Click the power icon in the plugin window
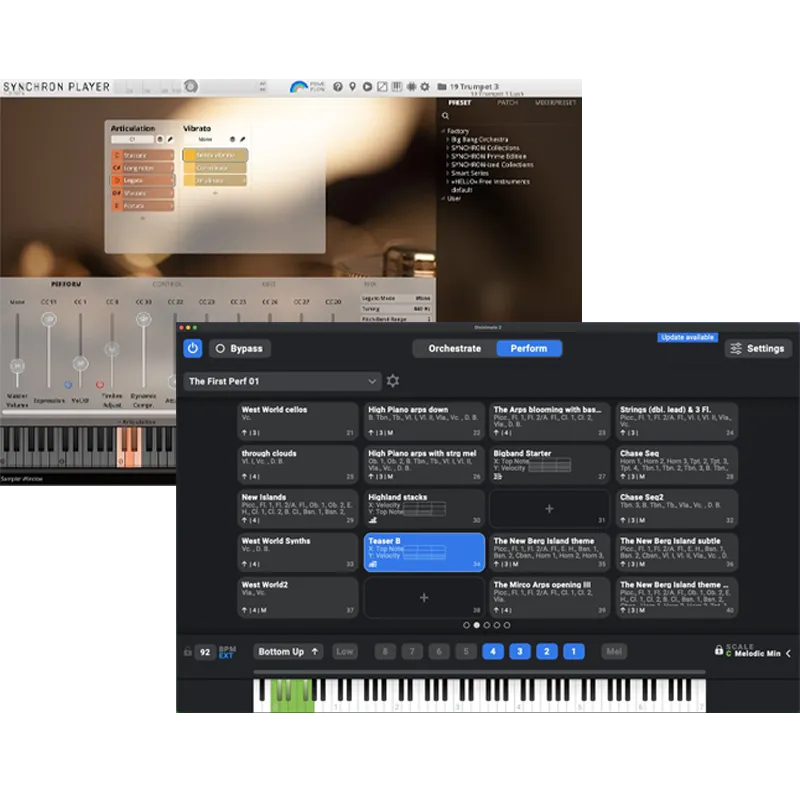 pyautogui.click(x=192, y=348)
